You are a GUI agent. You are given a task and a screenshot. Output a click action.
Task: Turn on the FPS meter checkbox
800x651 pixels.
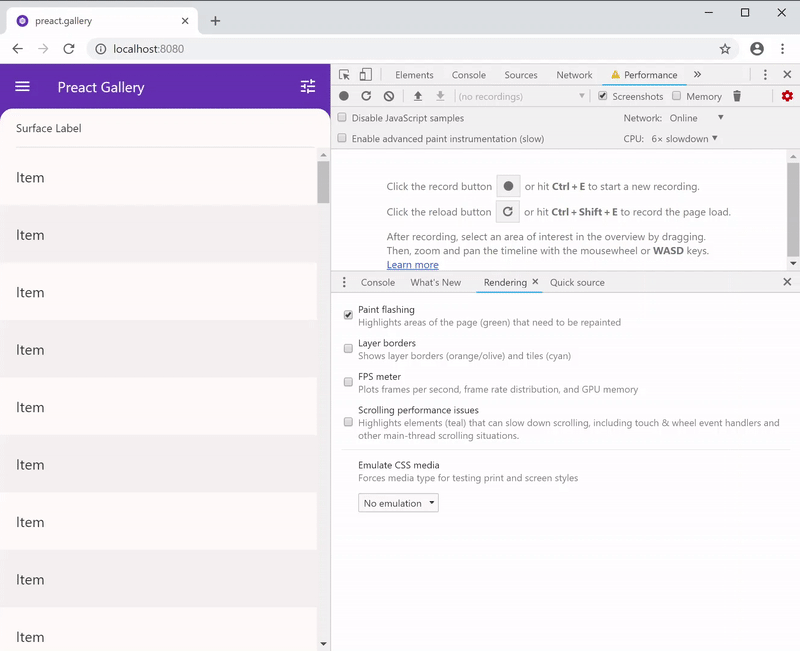(x=348, y=382)
